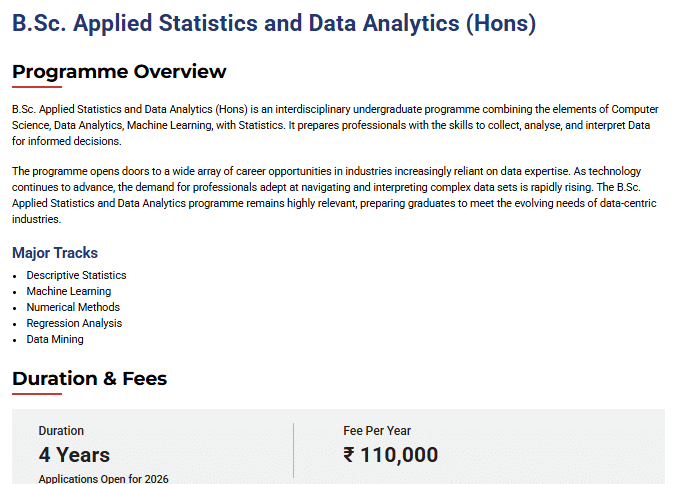Select the Descriptive Statistics list item
Viewport: 678px width, 484px height.
click(76, 275)
